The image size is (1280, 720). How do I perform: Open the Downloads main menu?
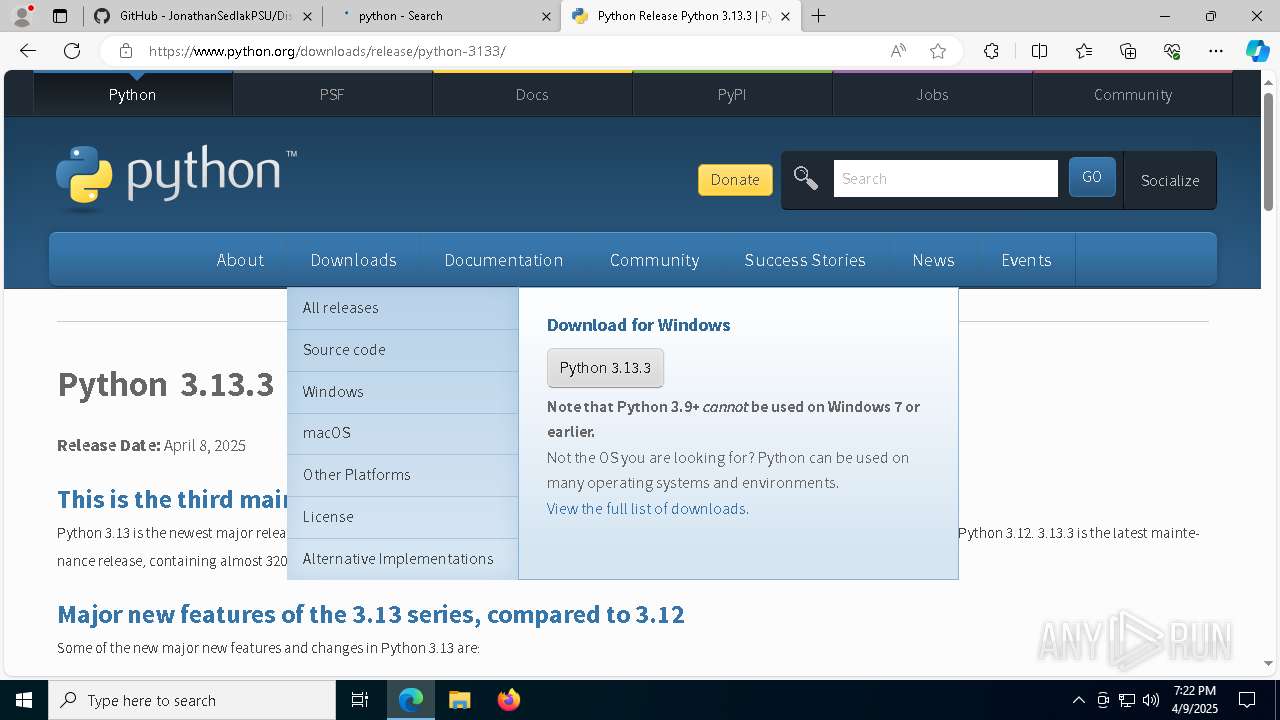click(x=353, y=260)
